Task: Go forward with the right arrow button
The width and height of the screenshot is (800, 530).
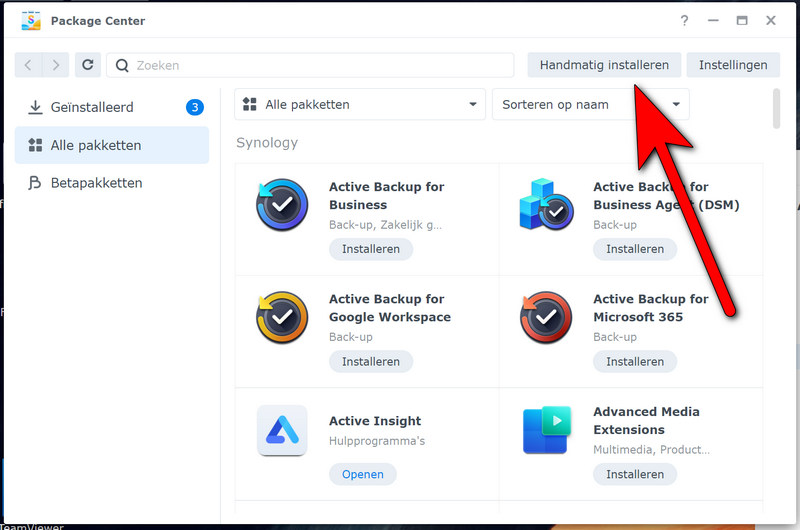Action: click(x=56, y=65)
